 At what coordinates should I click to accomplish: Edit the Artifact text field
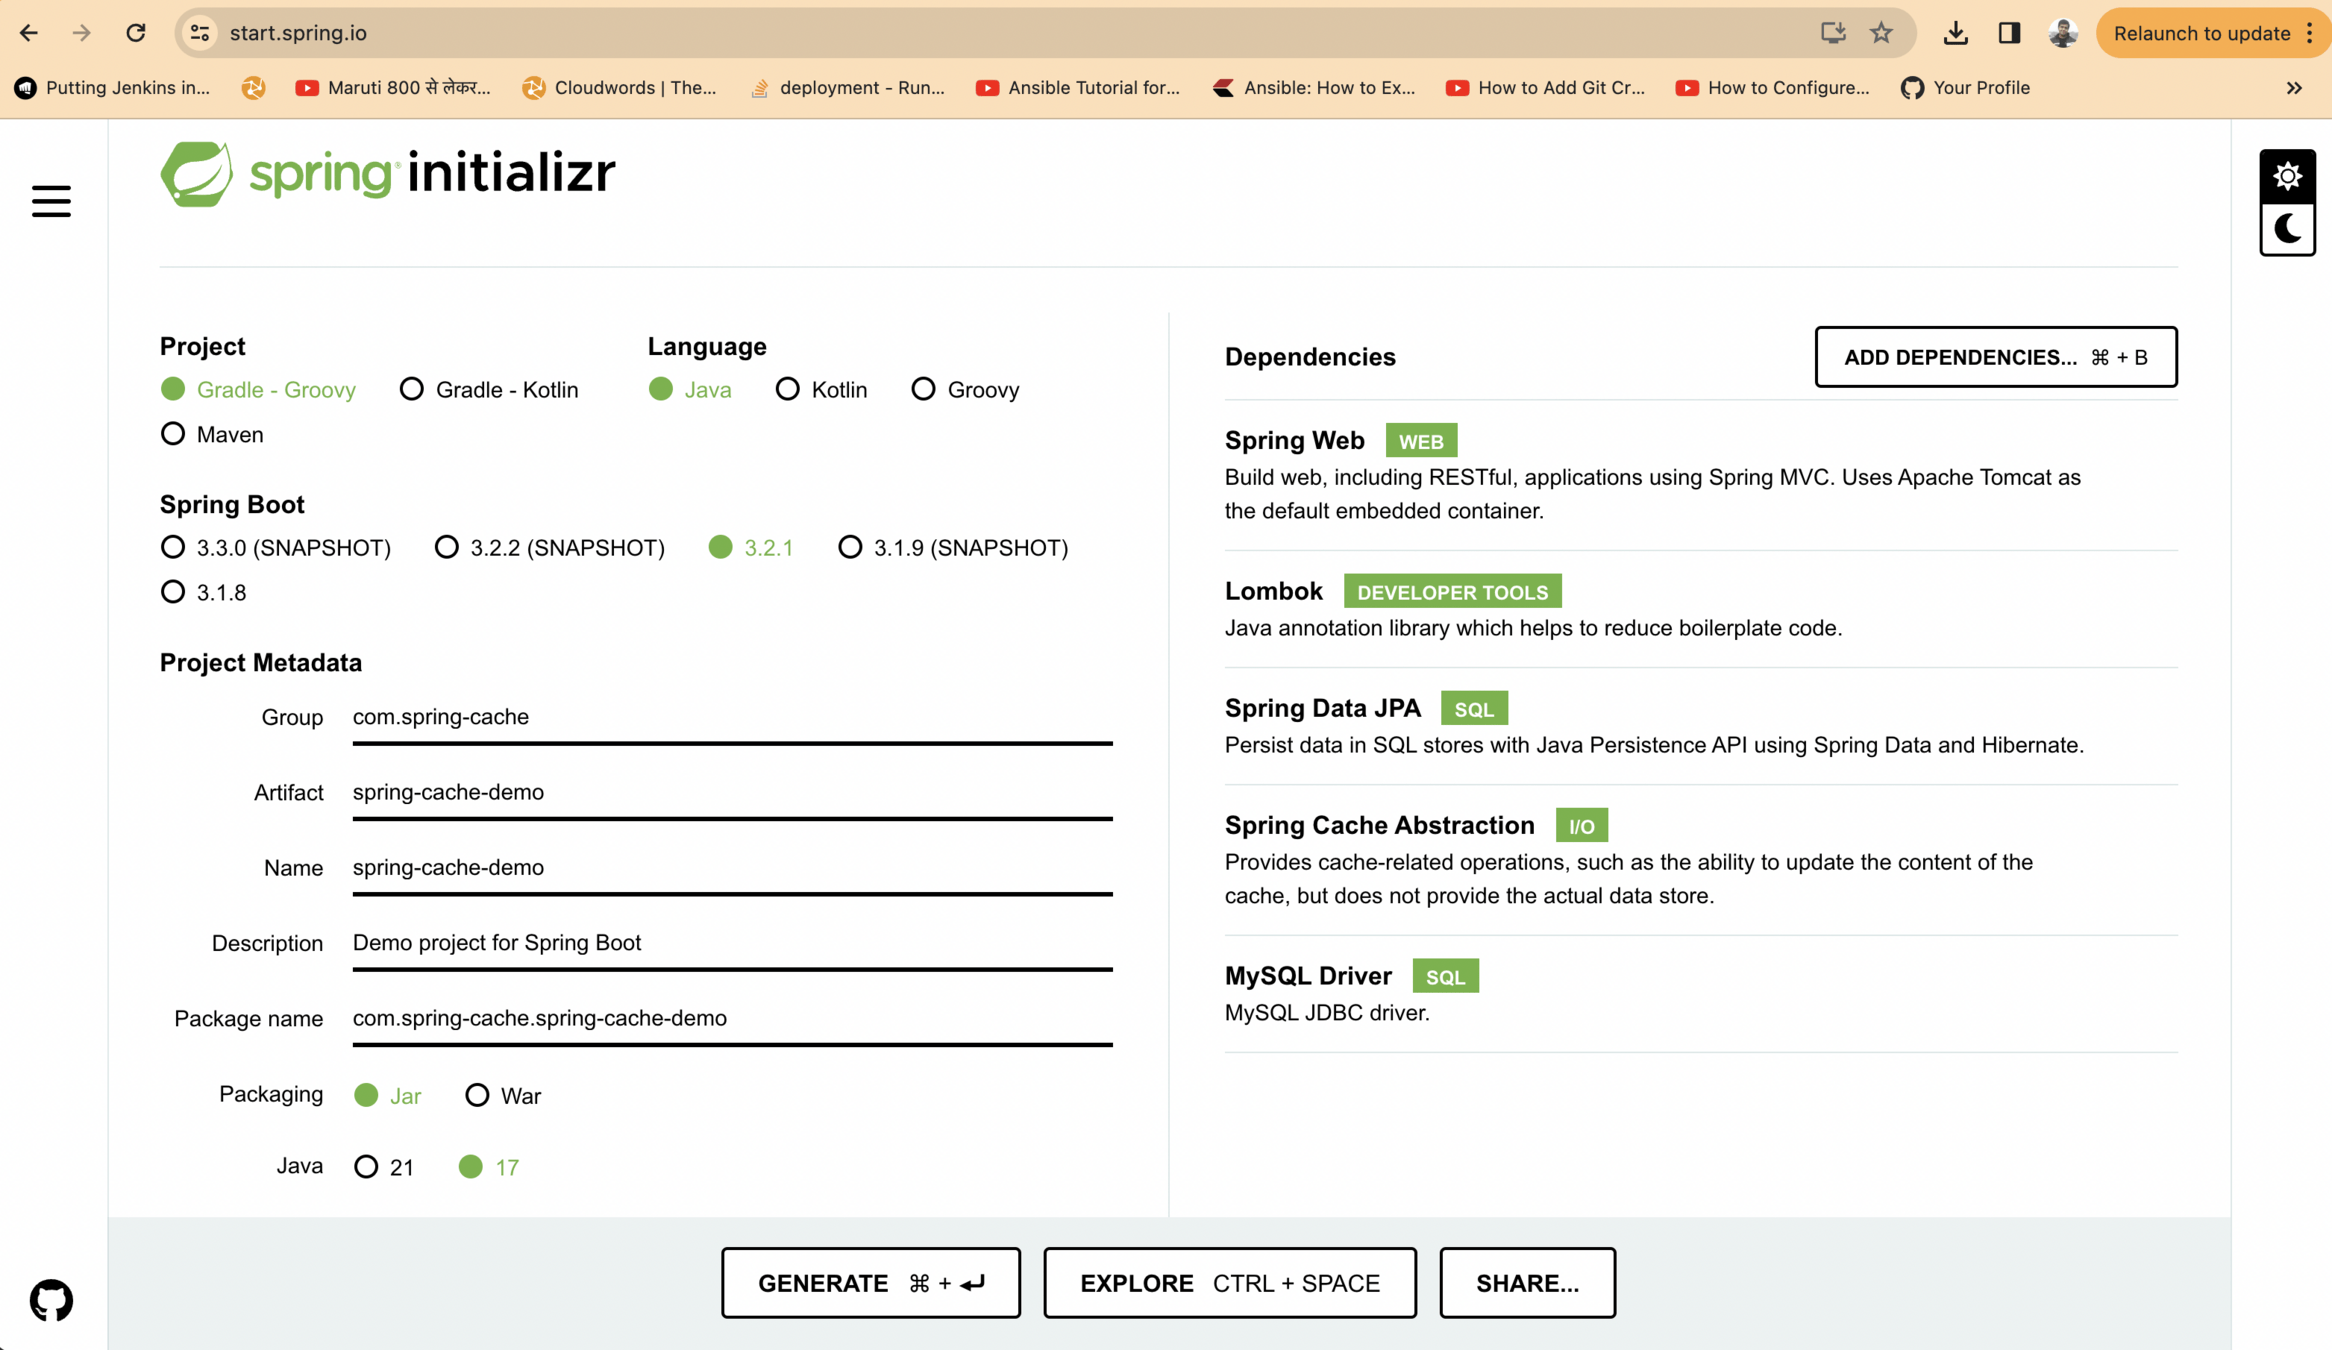coord(731,792)
